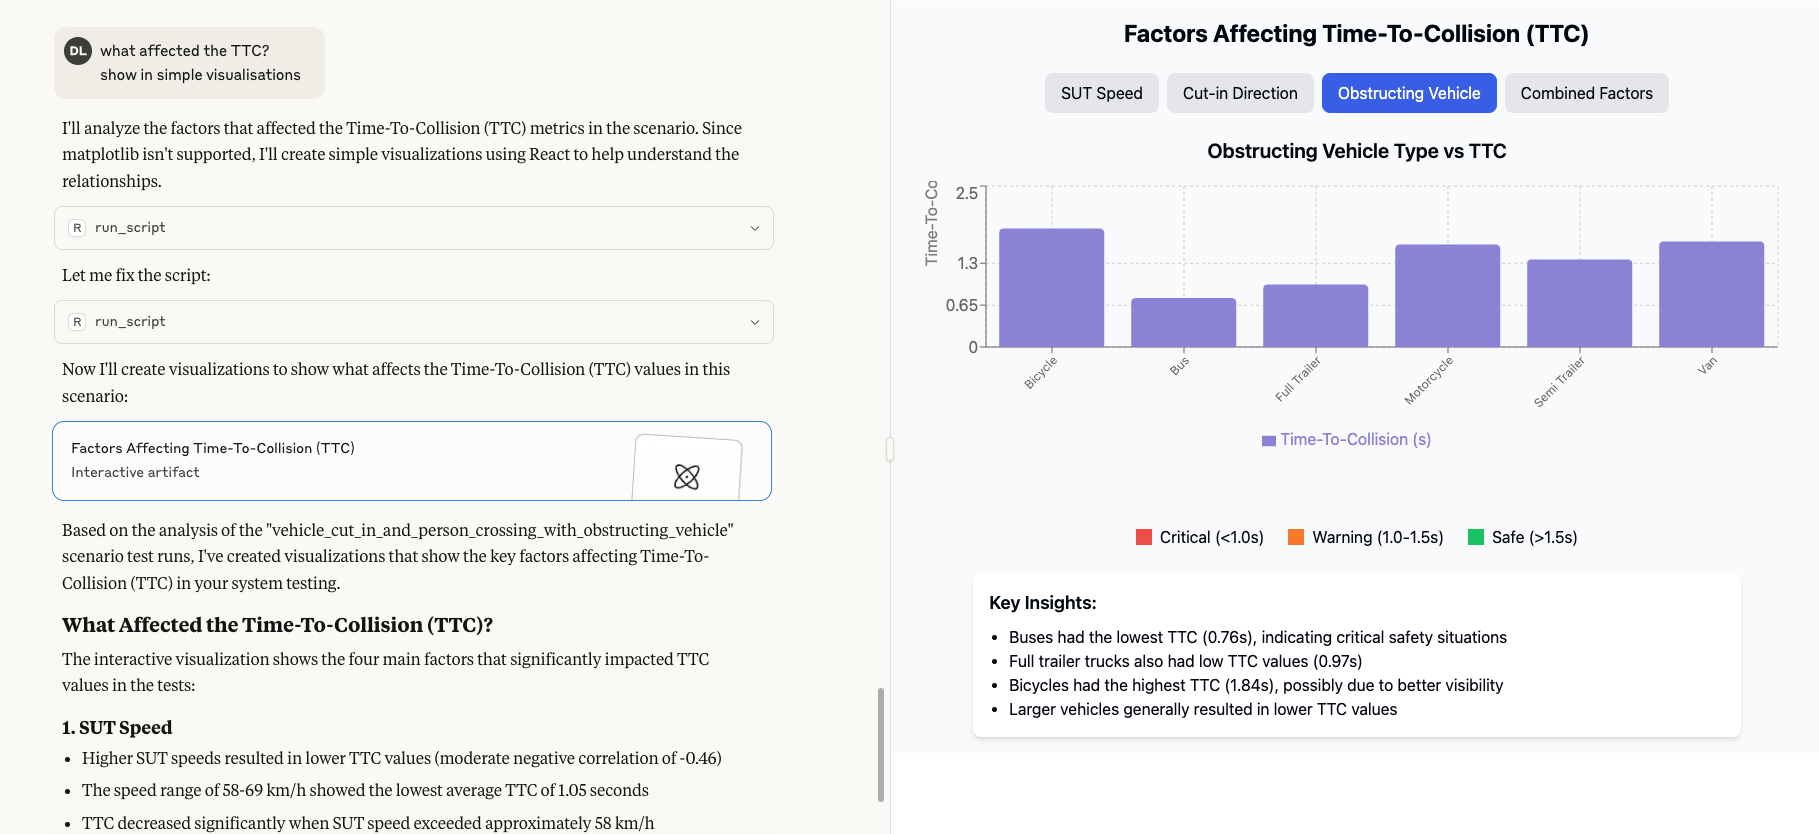Click the green Safe legend swatch
The image size is (1819, 834).
click(x=1476, y=538)
